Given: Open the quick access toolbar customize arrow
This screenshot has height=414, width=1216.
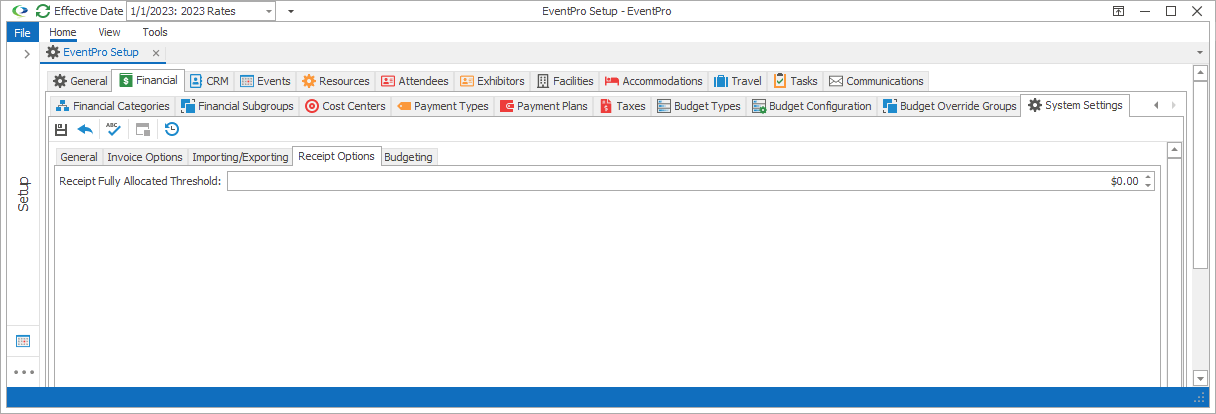Looking at the screenshot, I should click(291, 11).
